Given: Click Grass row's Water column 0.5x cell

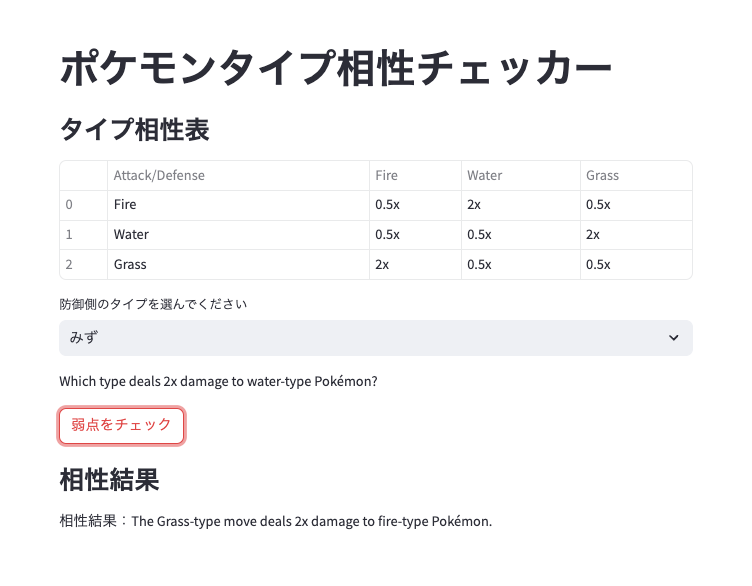Looking at the screenshot, I should [521, 264].
